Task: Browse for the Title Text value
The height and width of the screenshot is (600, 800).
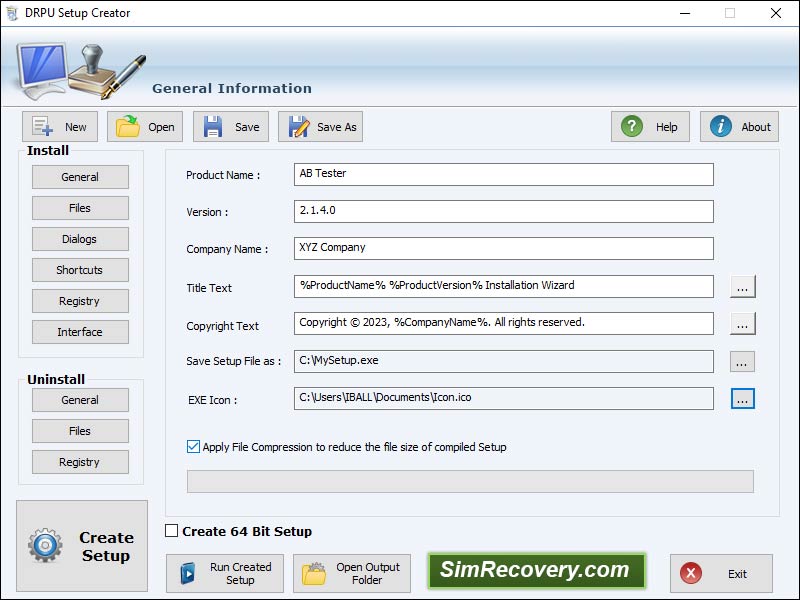Action: click(742, 287)
